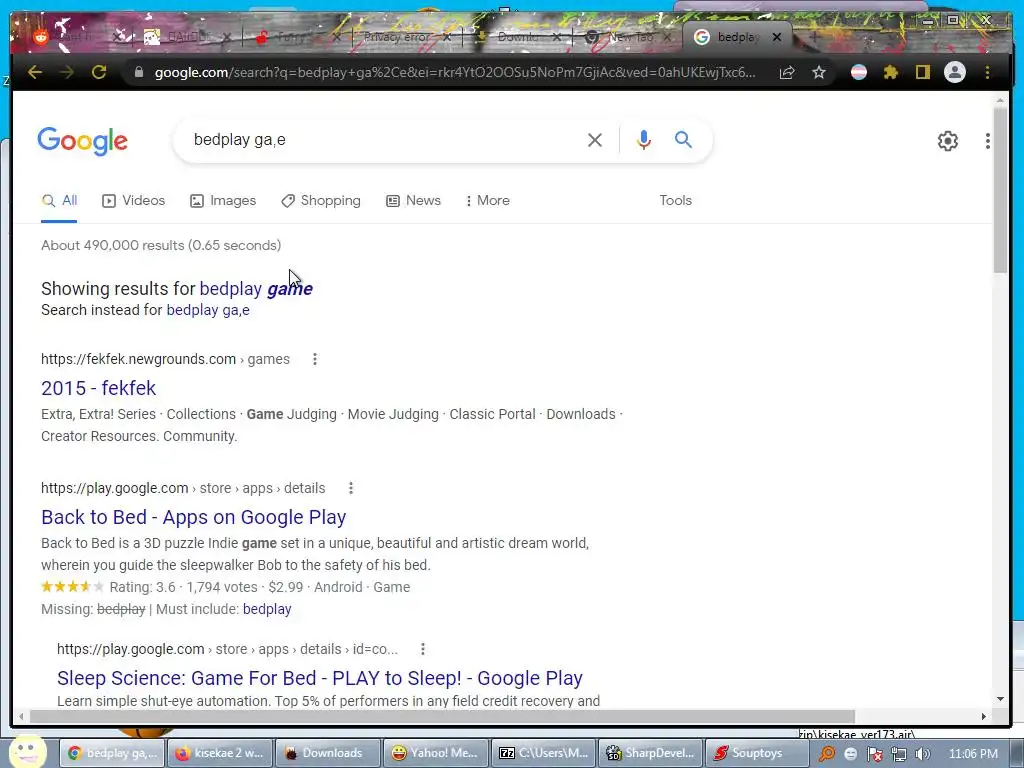Click the Action Center flag tray icon
Image resolution: width=1024 pixels, height=768 pixels.
(x=874, y=754)
